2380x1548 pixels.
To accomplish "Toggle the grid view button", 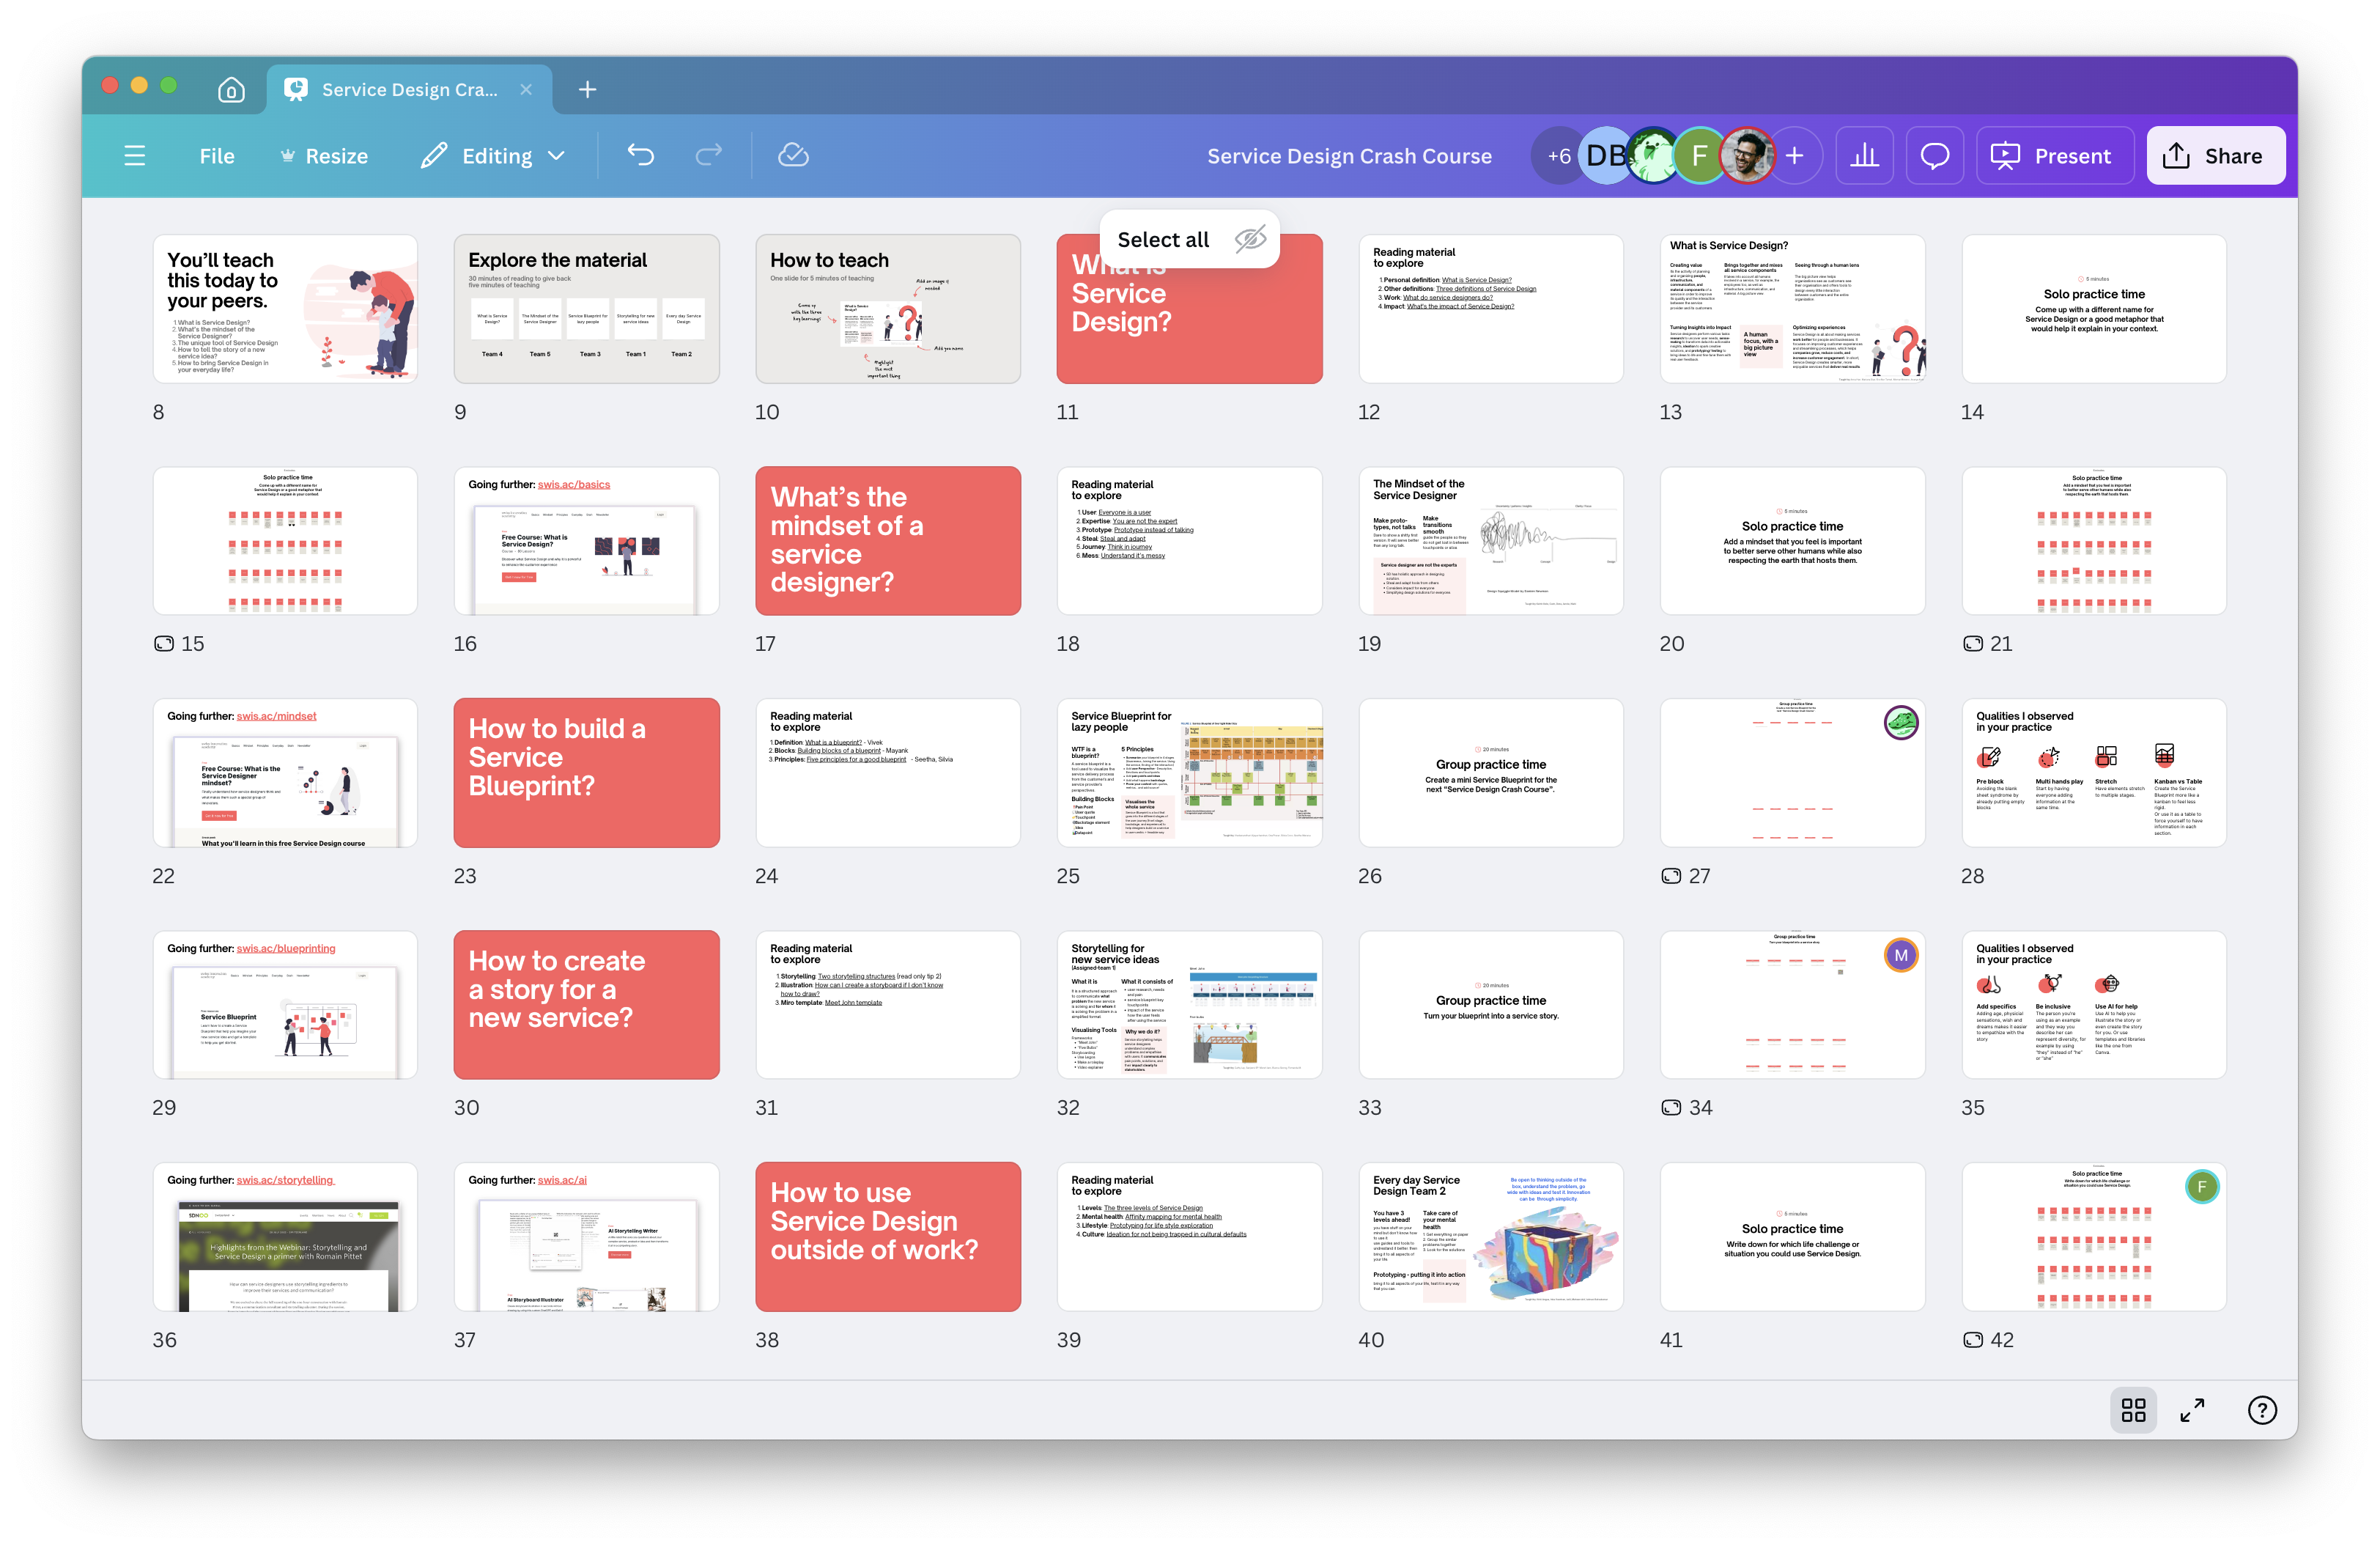I will click(x=2133, y=1410).
